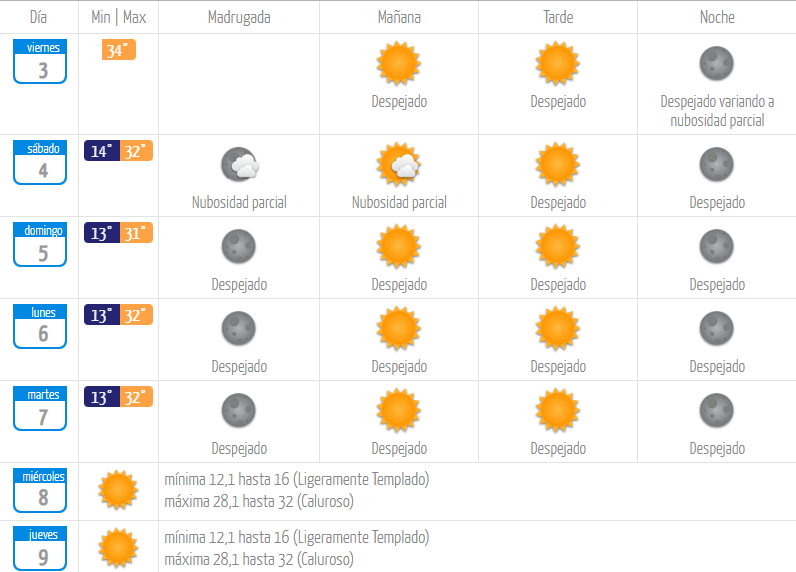Viewport: 796px width, 572px height.
Task: Click the Madrugada column header
Action: point(239,17)
